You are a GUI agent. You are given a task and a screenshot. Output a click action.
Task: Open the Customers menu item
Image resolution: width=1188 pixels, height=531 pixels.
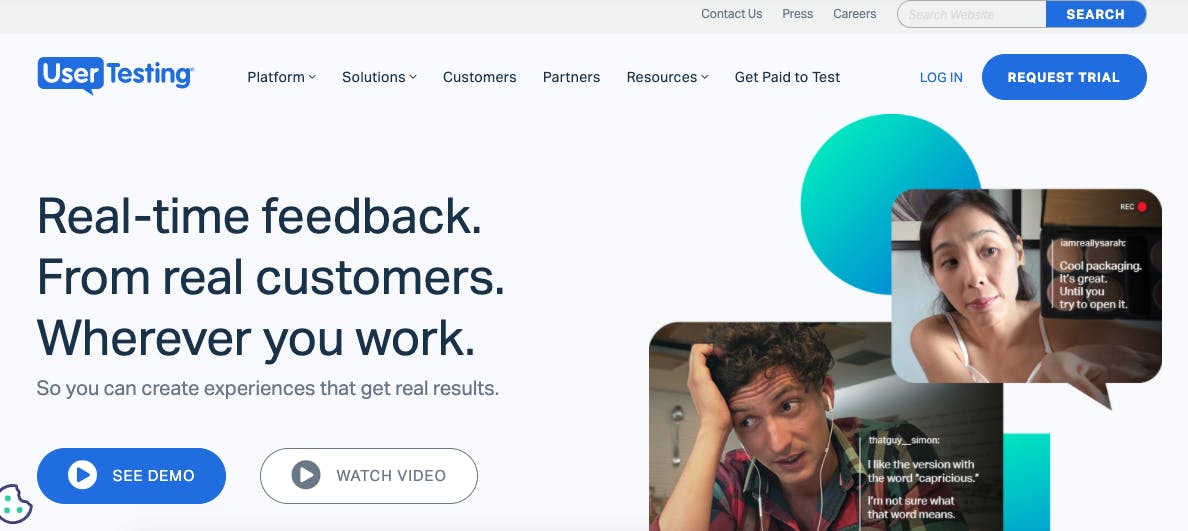[x=480, y=77]
